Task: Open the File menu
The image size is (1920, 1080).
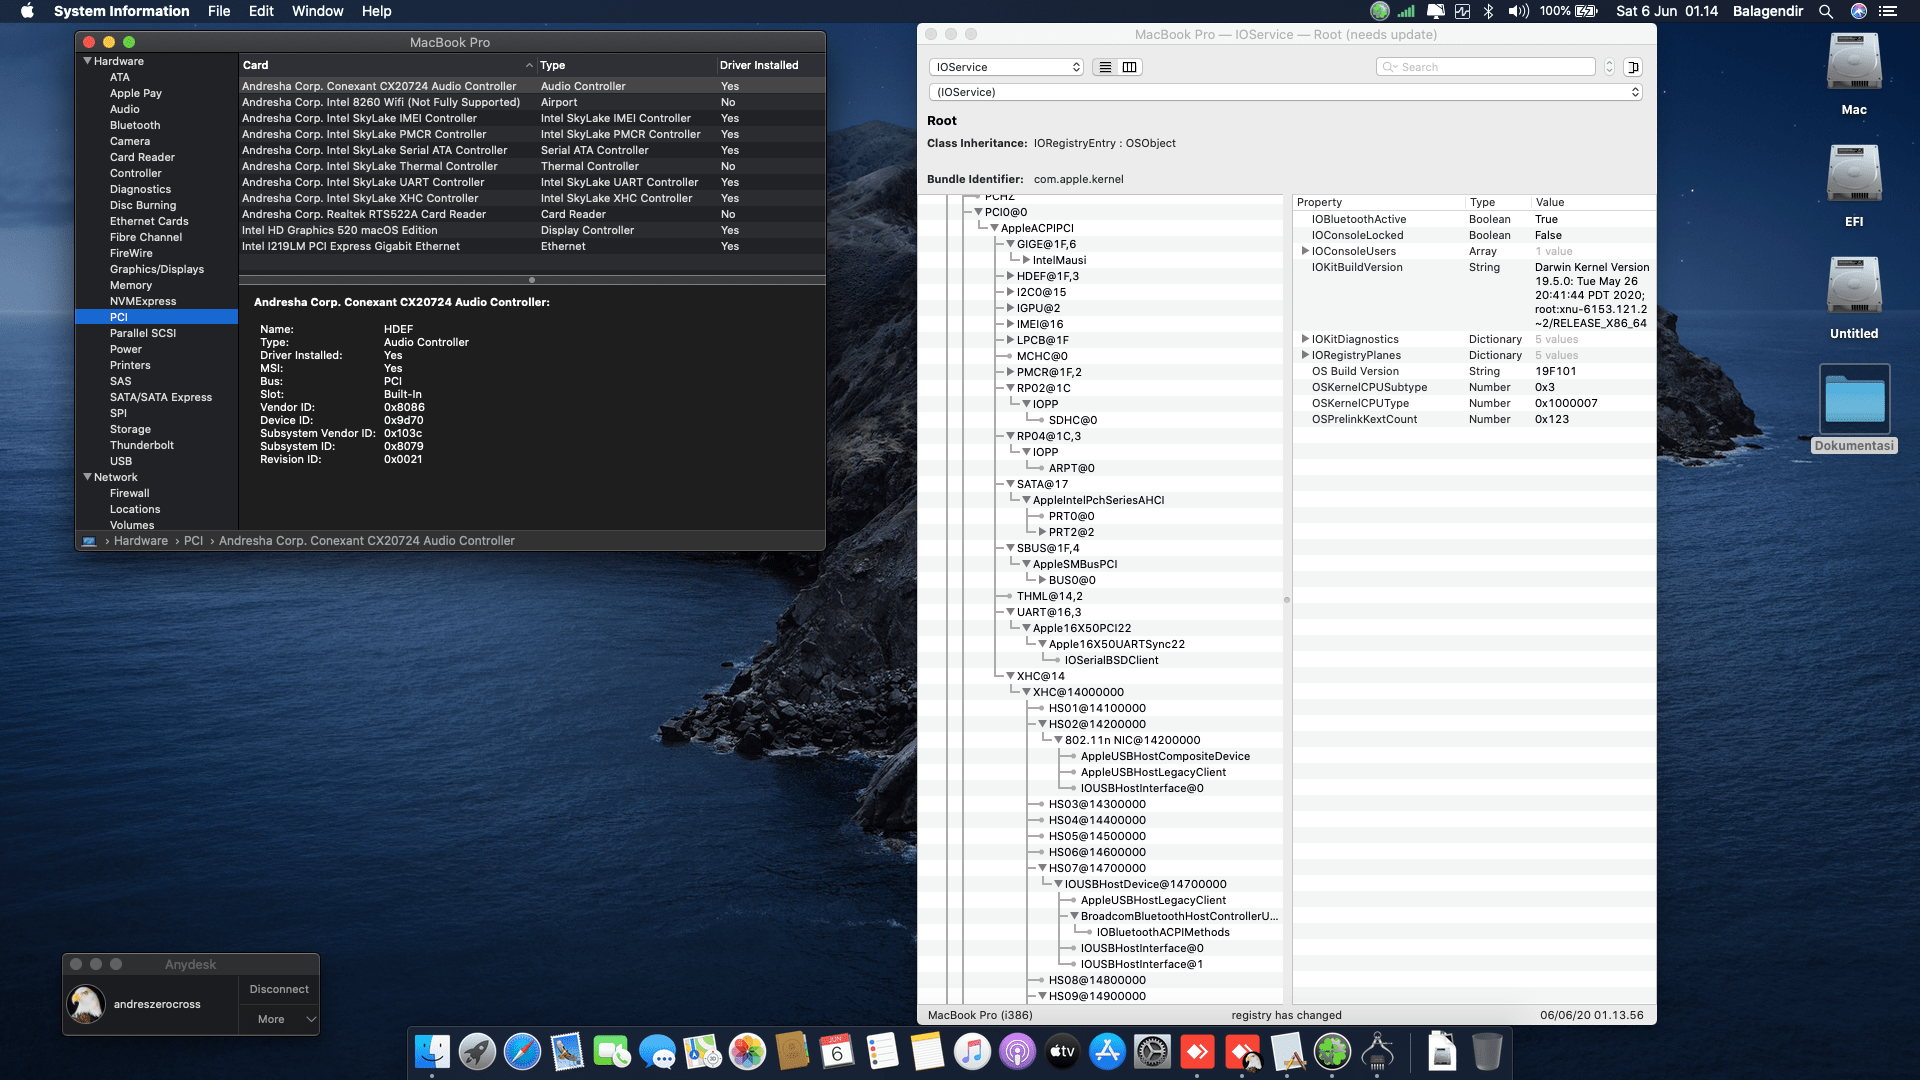Action: (x=219, y=11)
